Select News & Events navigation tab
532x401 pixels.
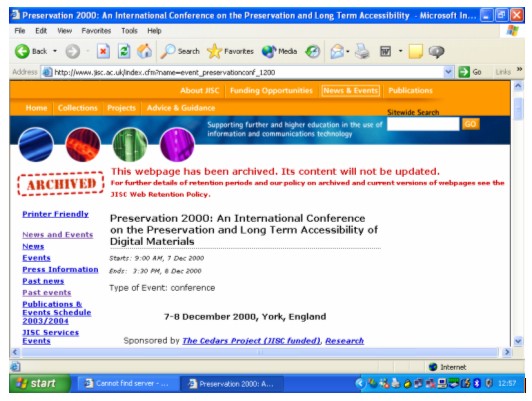click(x=350, y=91)
